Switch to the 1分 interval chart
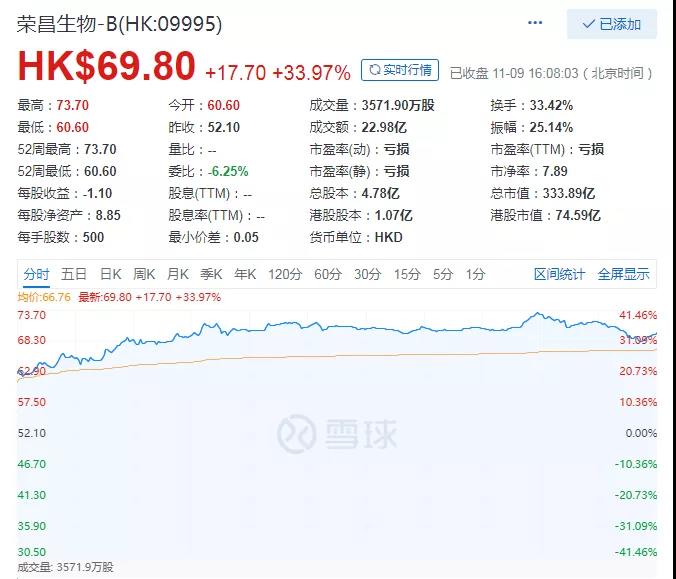Image resolution: width=676 pixels, height=579 pixels. click(475, 274)
